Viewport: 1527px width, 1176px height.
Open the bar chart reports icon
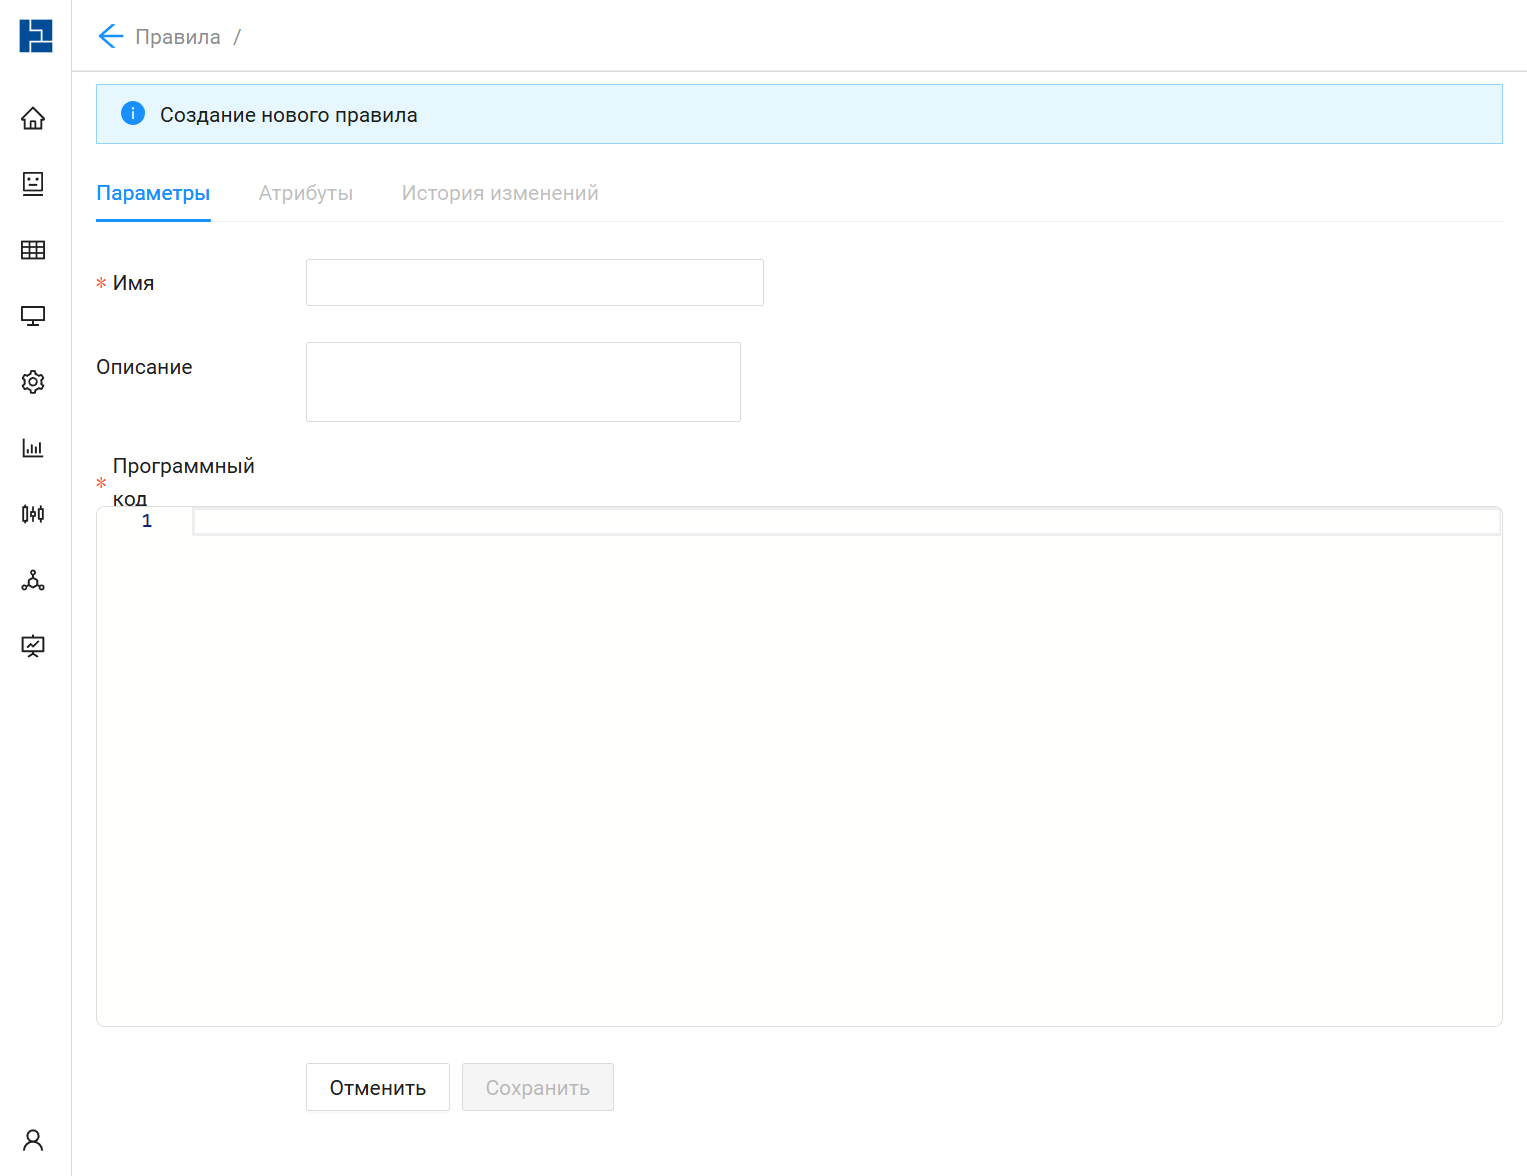click(x=33, y=448)
